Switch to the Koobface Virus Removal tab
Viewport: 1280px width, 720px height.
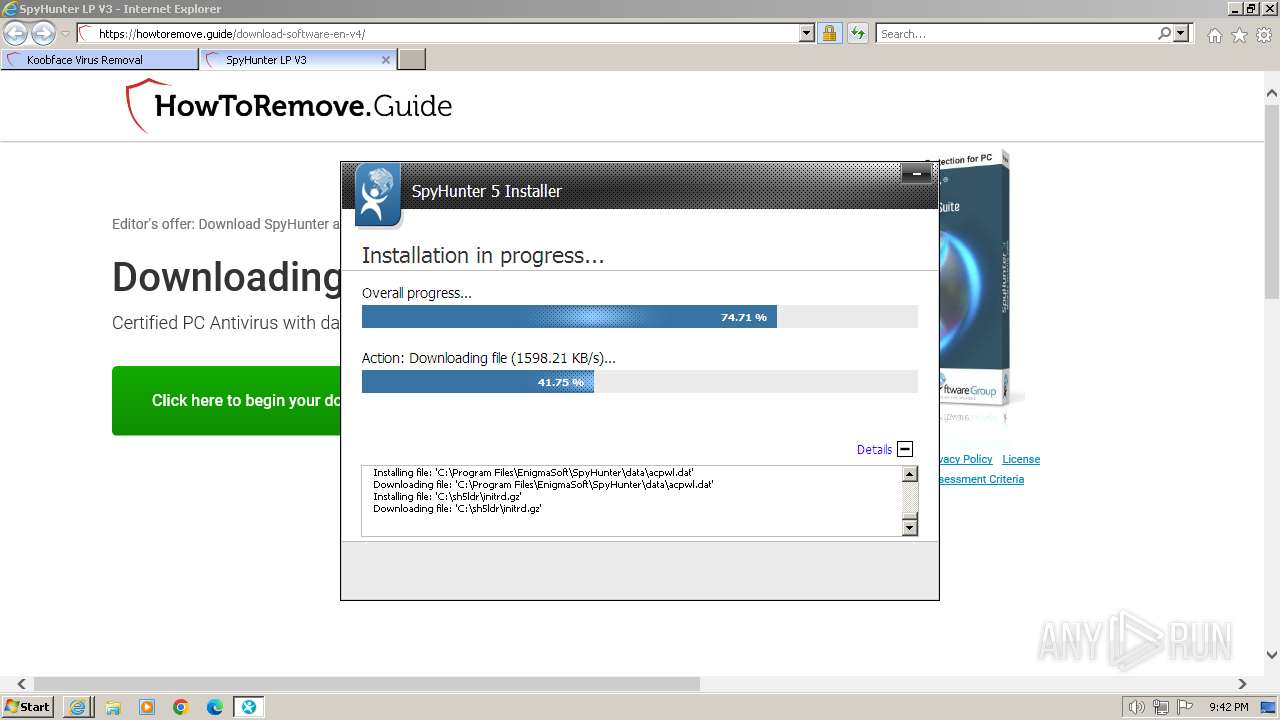[100, 60]
